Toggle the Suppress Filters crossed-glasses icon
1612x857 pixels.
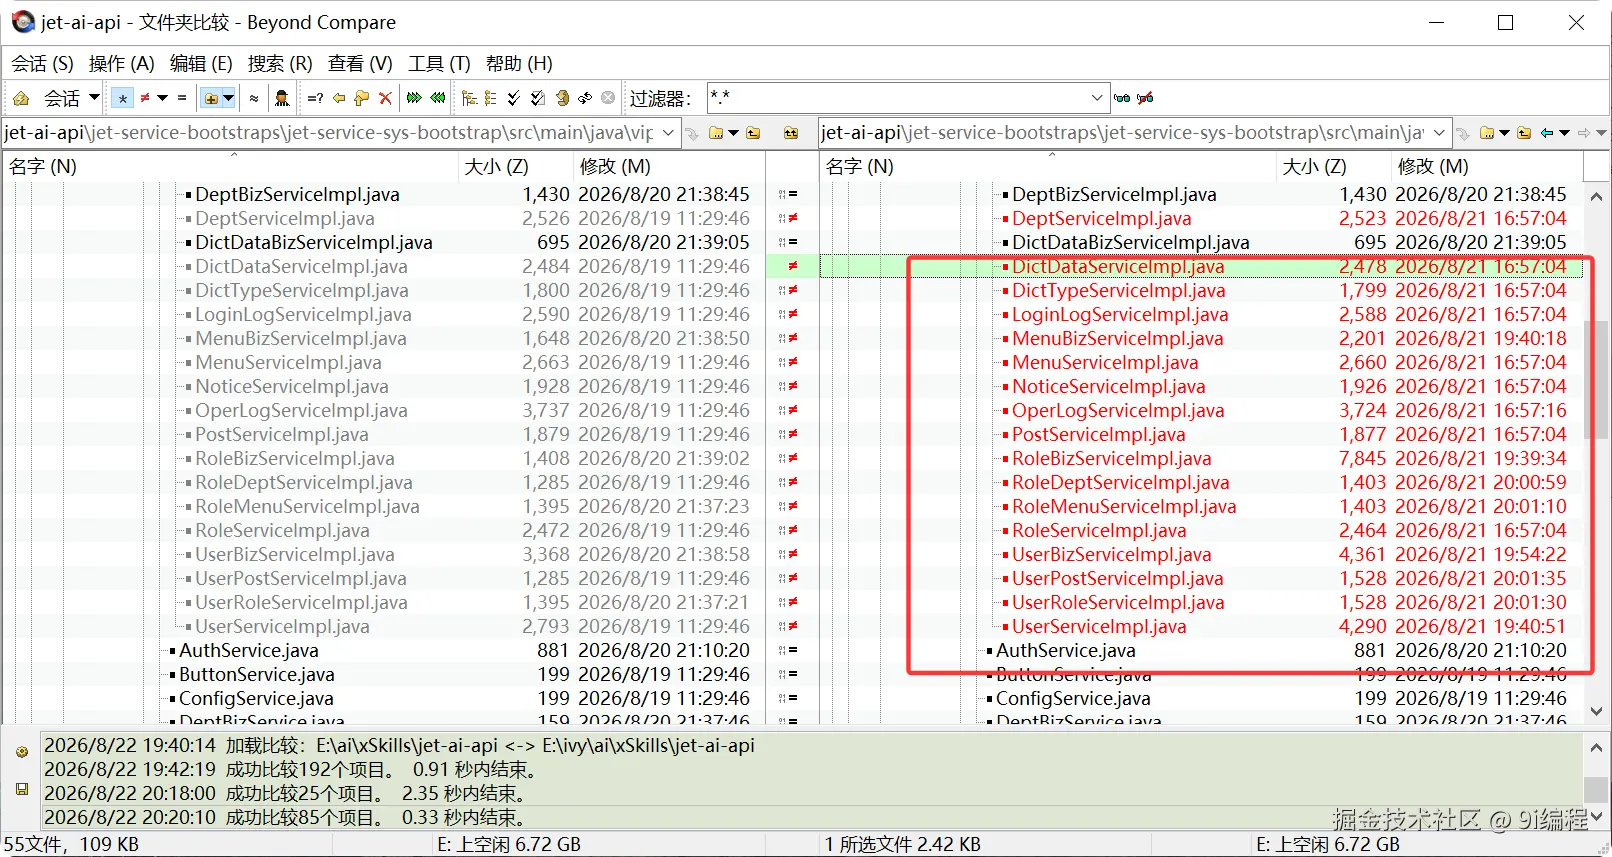[x=1146, y=98]
